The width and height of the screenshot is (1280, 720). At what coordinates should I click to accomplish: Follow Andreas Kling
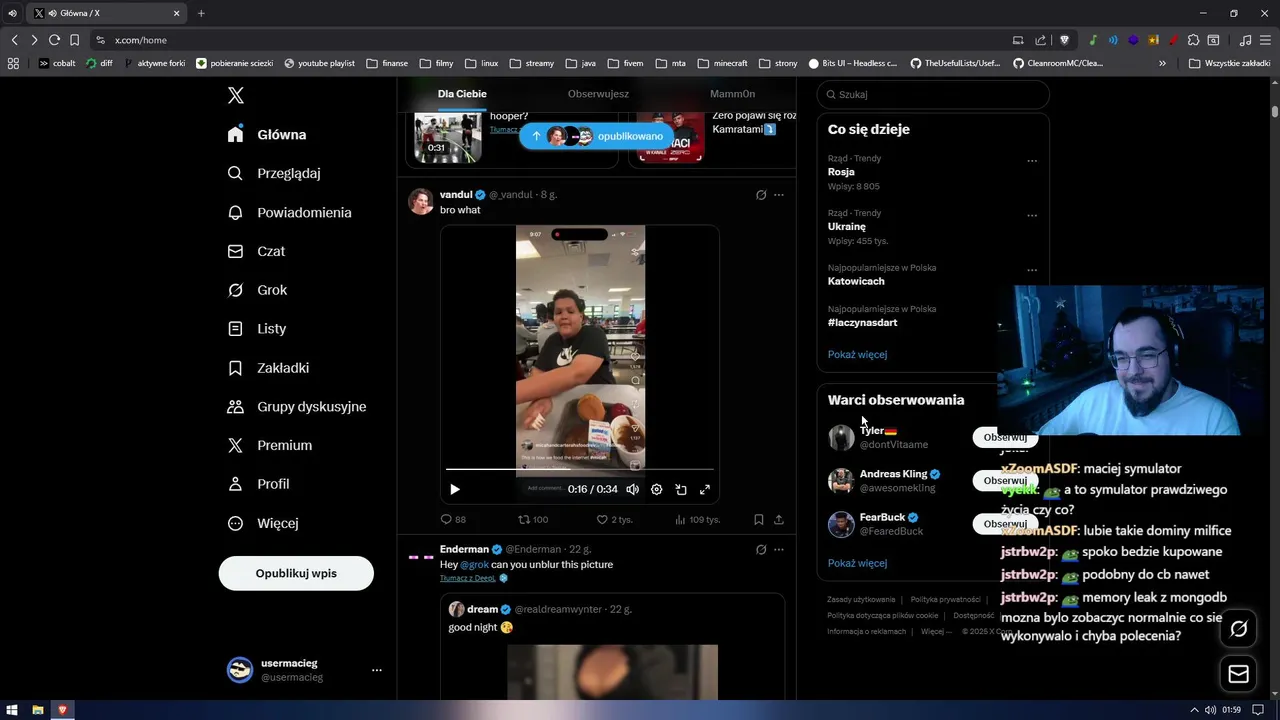1005,480
